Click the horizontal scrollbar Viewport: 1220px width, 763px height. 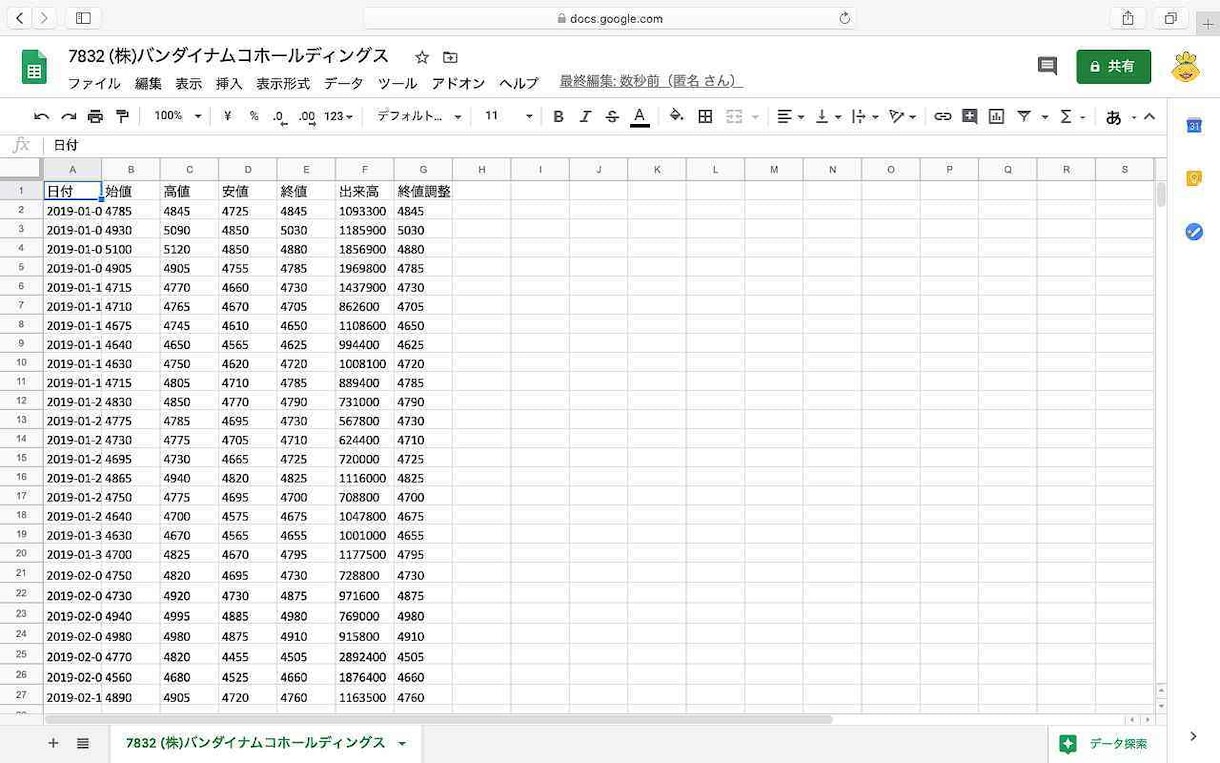(438, 719)
